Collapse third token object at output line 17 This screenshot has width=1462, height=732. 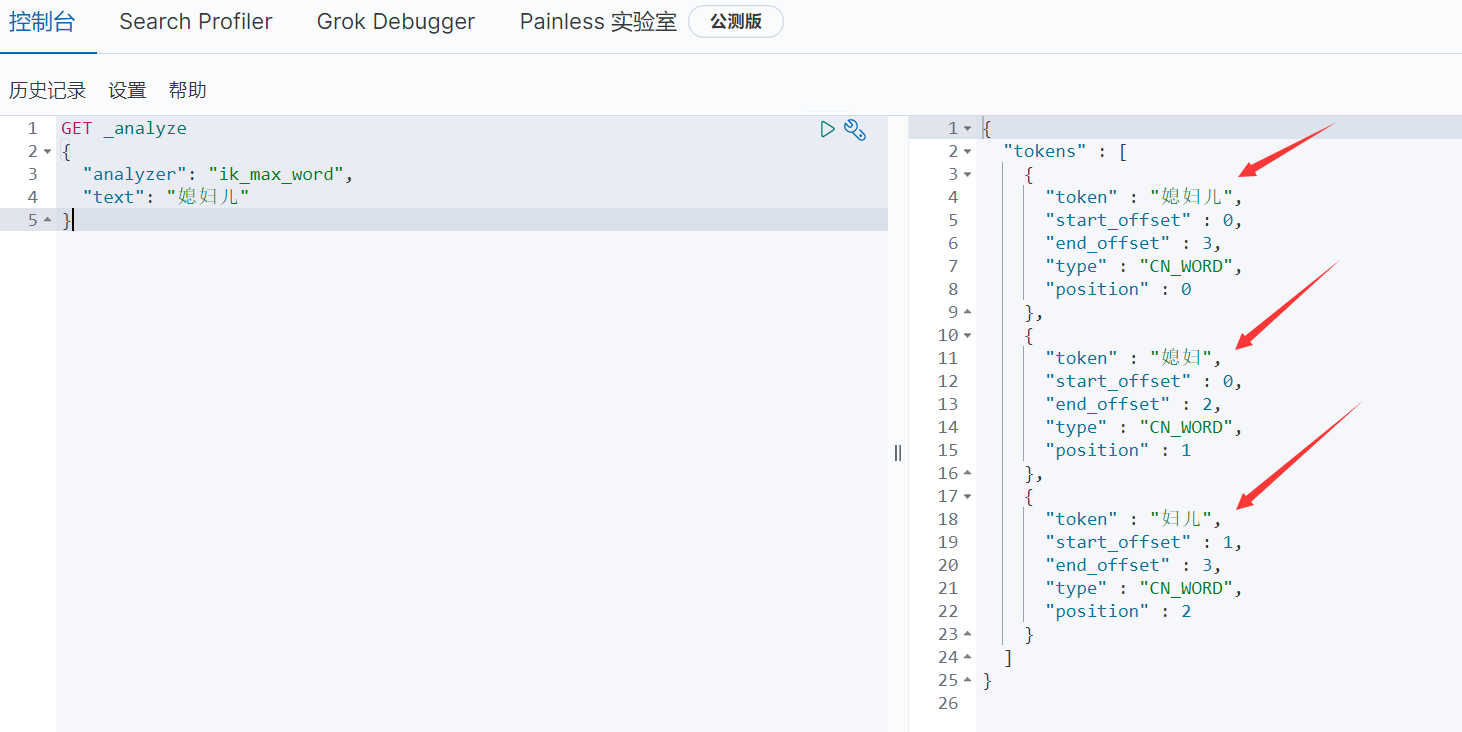(x=967, y=496)
